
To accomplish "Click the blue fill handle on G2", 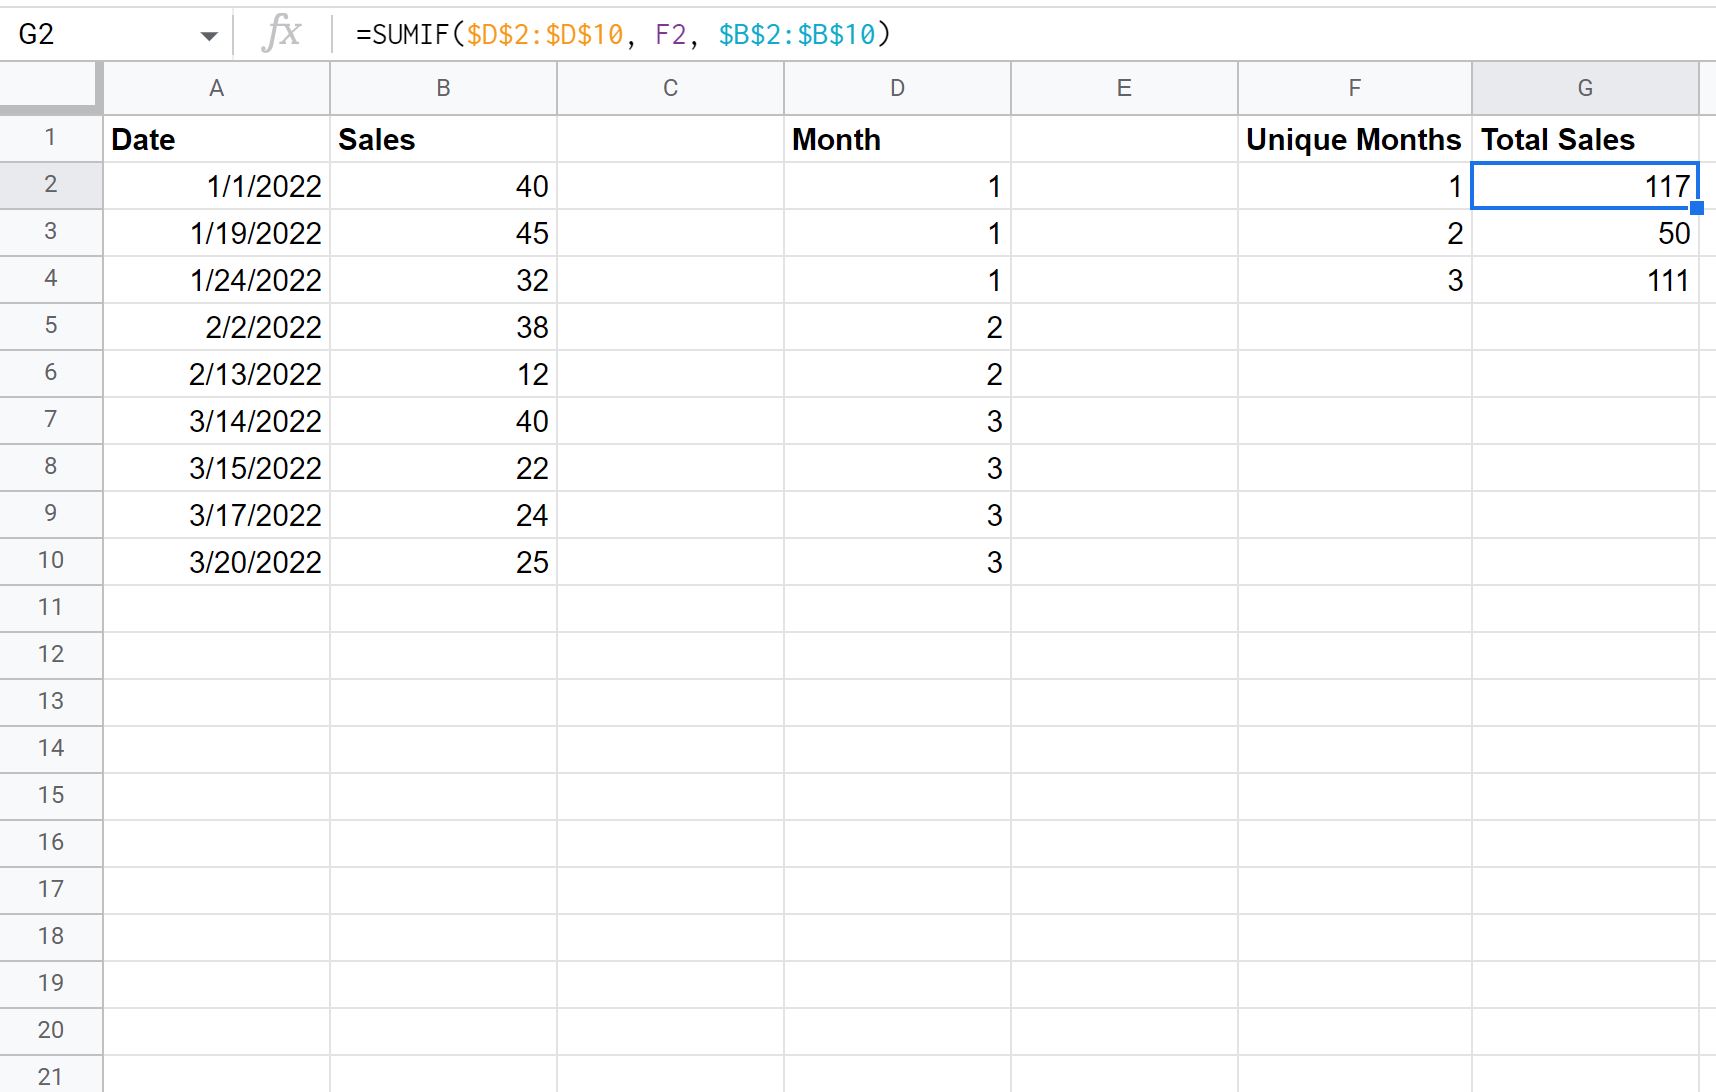I will tap(1697, 206).
